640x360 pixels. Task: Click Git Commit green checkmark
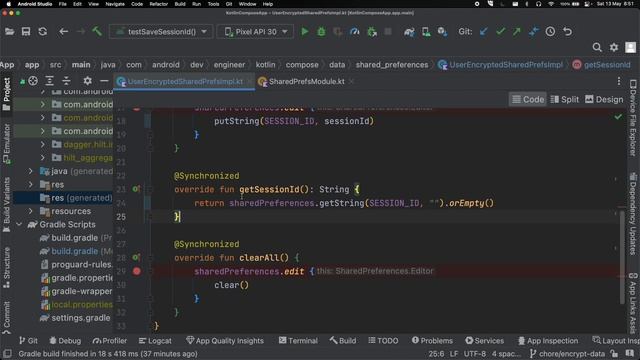pos(500,32)
